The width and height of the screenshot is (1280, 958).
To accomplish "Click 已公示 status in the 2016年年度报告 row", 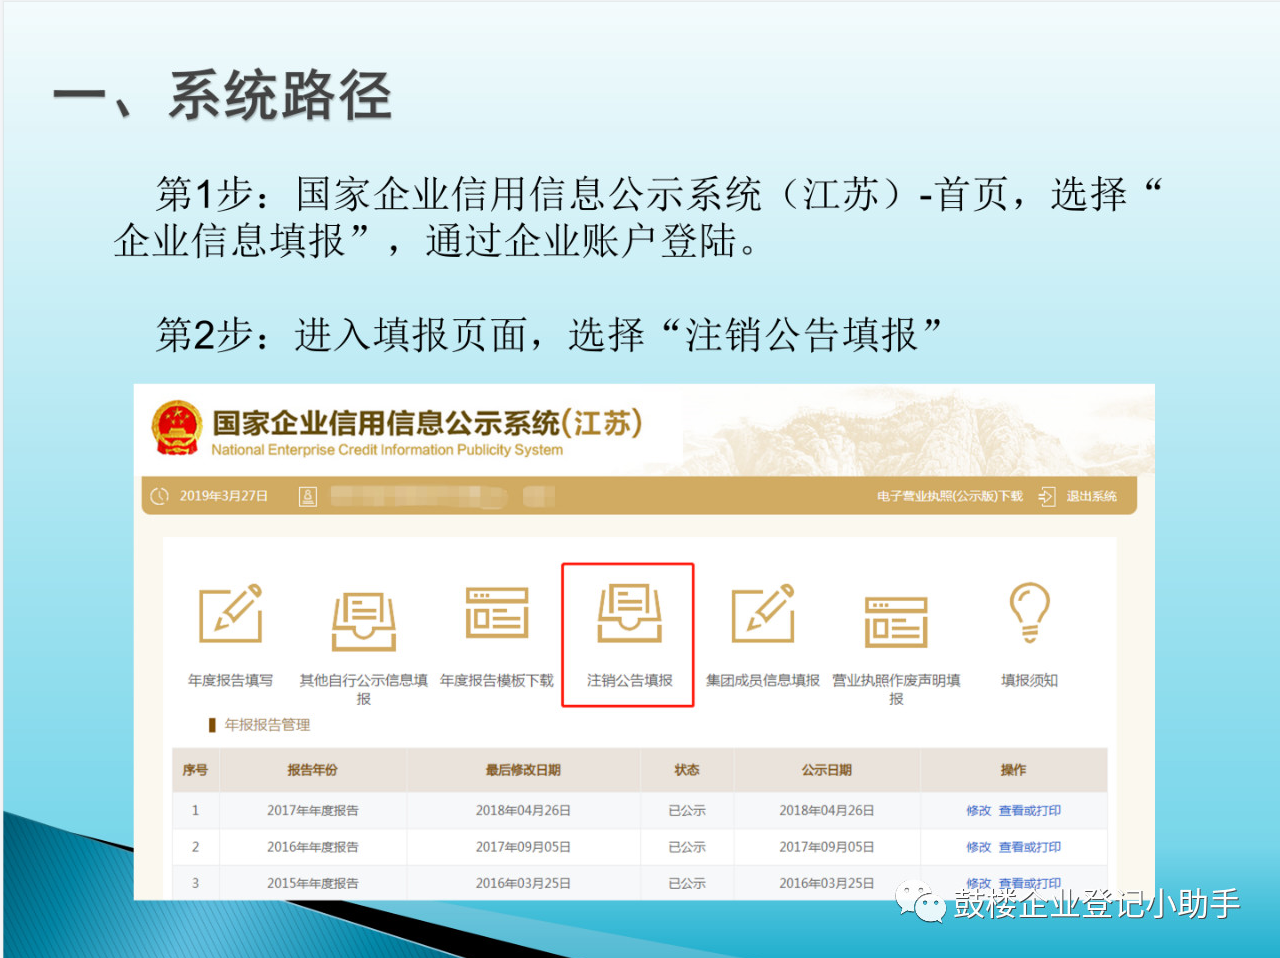I will point(687,847).
